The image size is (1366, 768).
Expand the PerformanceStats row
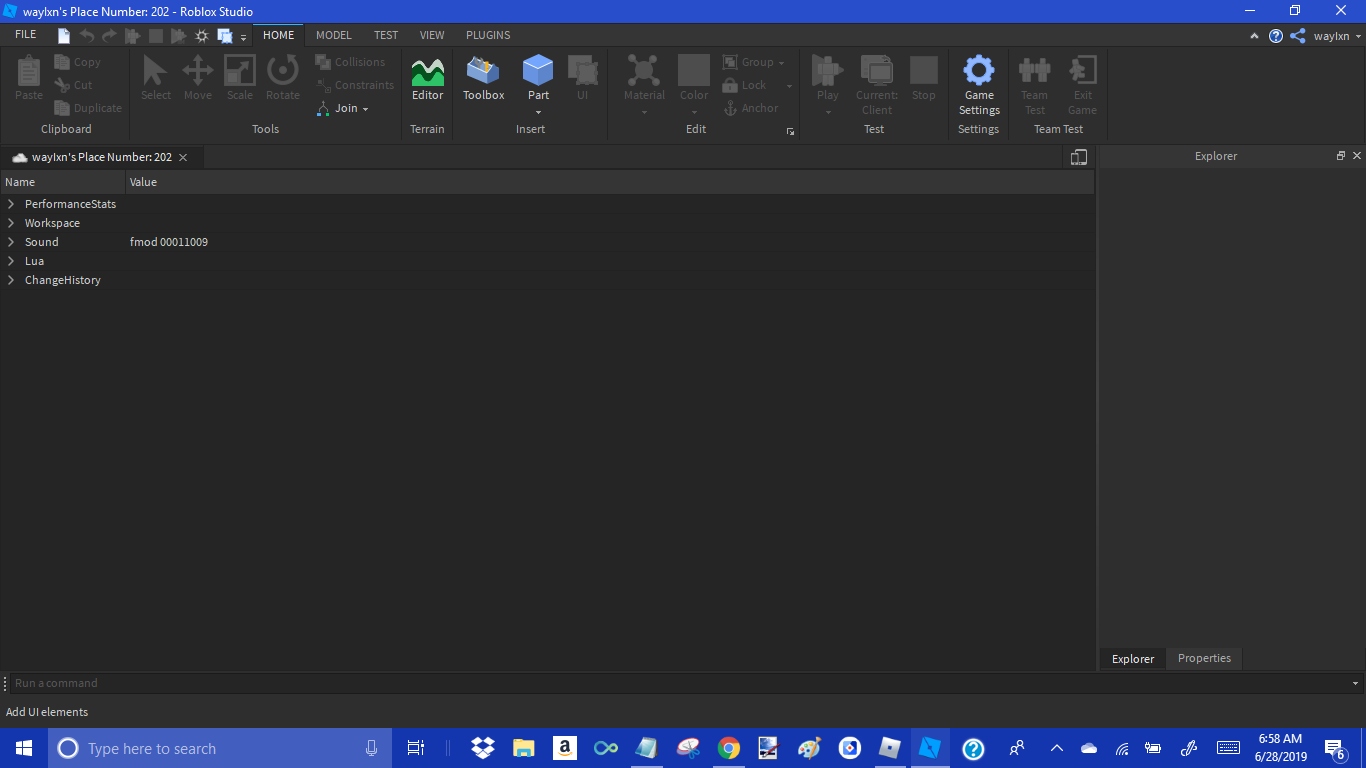coord(11,204)
